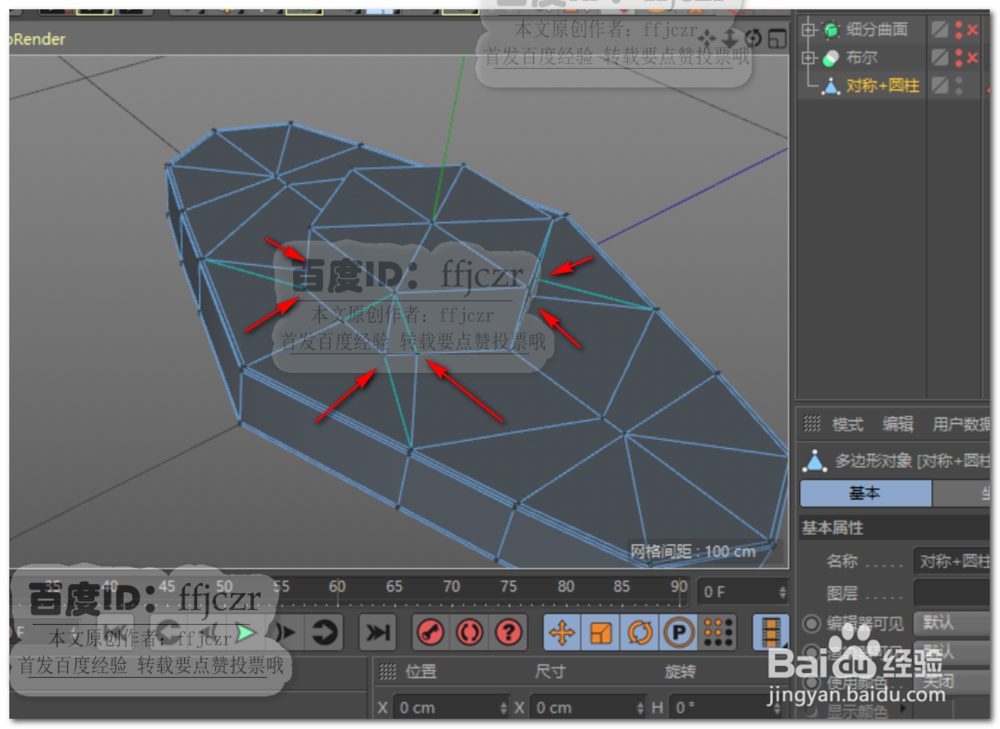Click the polygon object icon in attribute header
Screen dimensions: 1000x729
(814, 461)
